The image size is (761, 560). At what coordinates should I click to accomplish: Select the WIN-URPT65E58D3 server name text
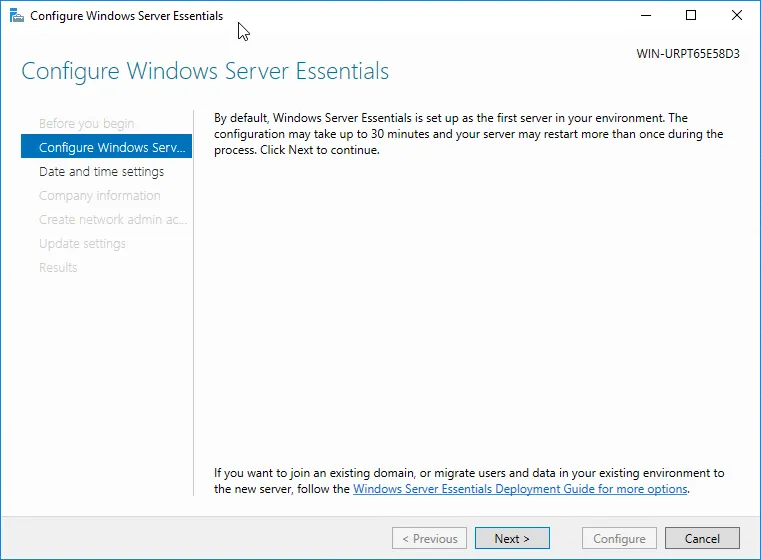pyautogui.click(x=688, y=53)
